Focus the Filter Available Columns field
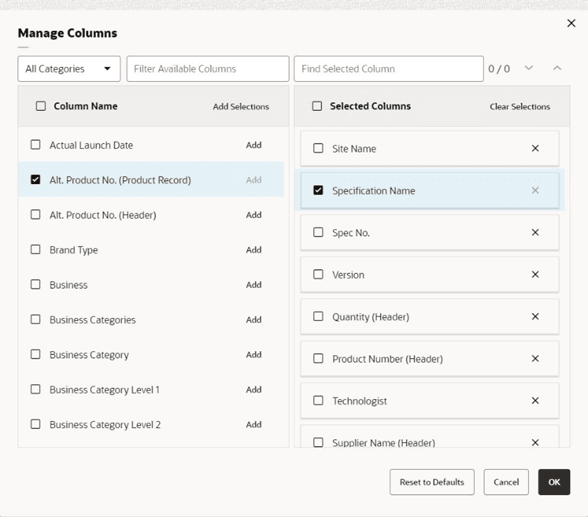The image size is (588, 517). click(x=208, y=69)
